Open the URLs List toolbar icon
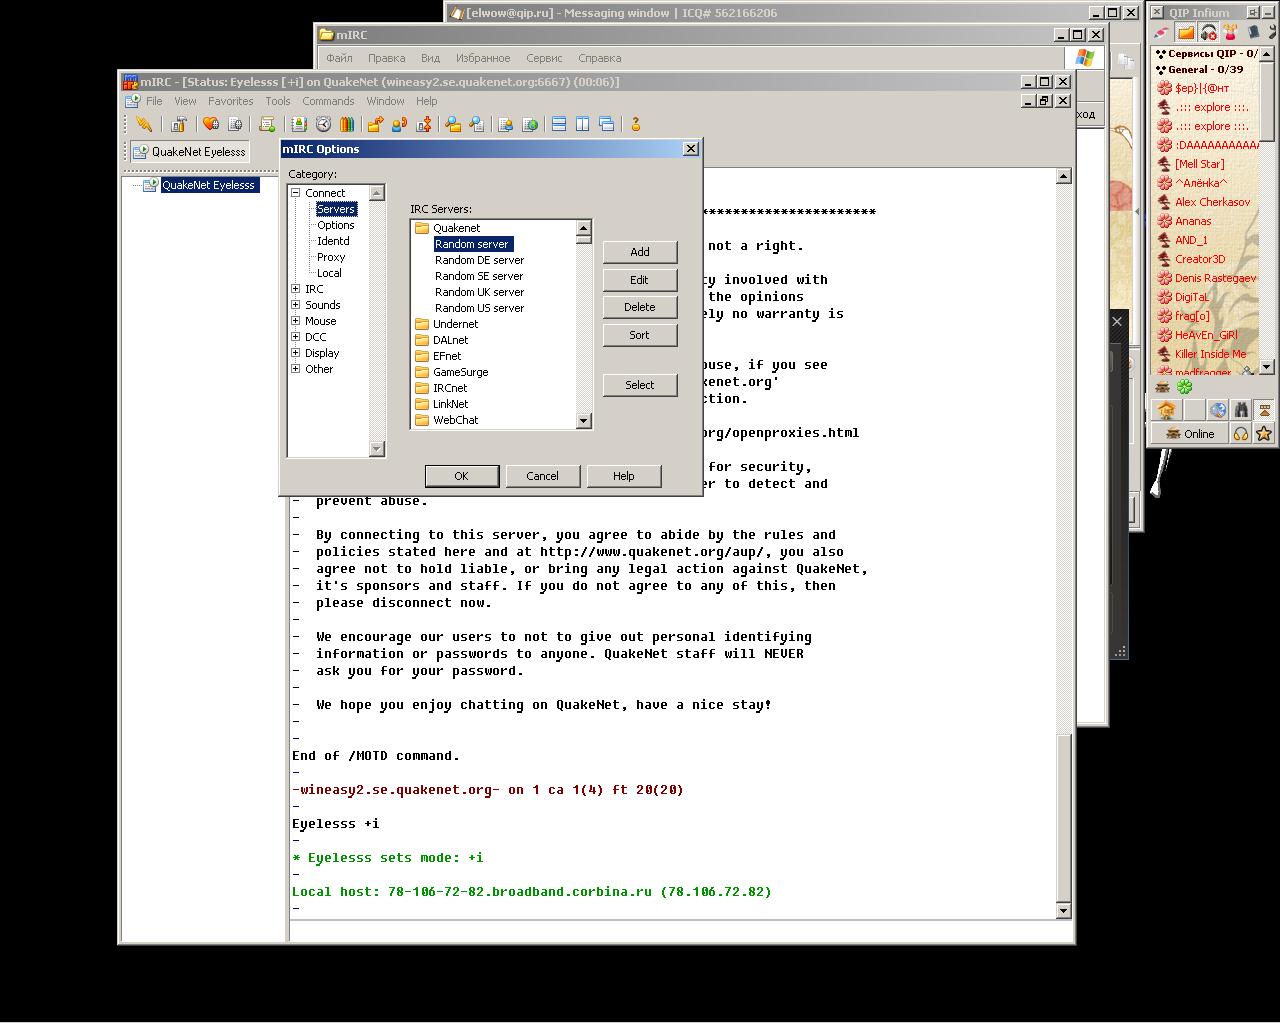1280x1024 pixels. pos(530,124)
